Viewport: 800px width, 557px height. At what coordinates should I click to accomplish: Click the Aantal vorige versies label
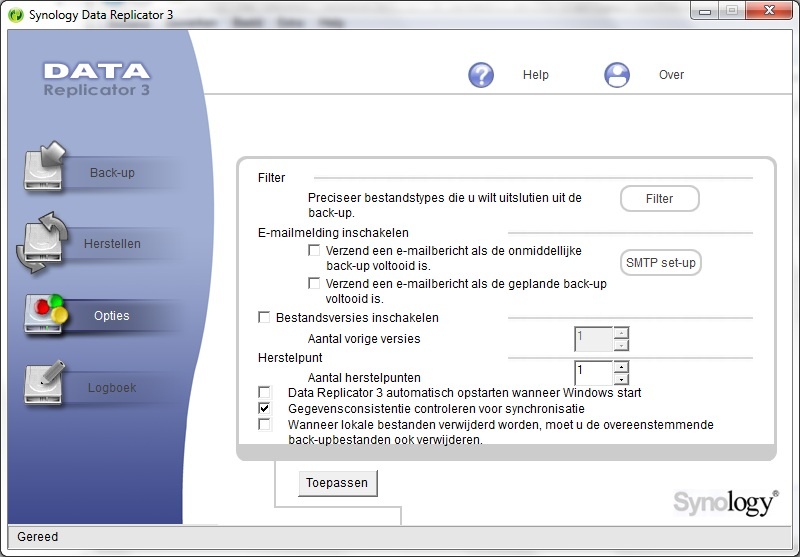(364, 339)
